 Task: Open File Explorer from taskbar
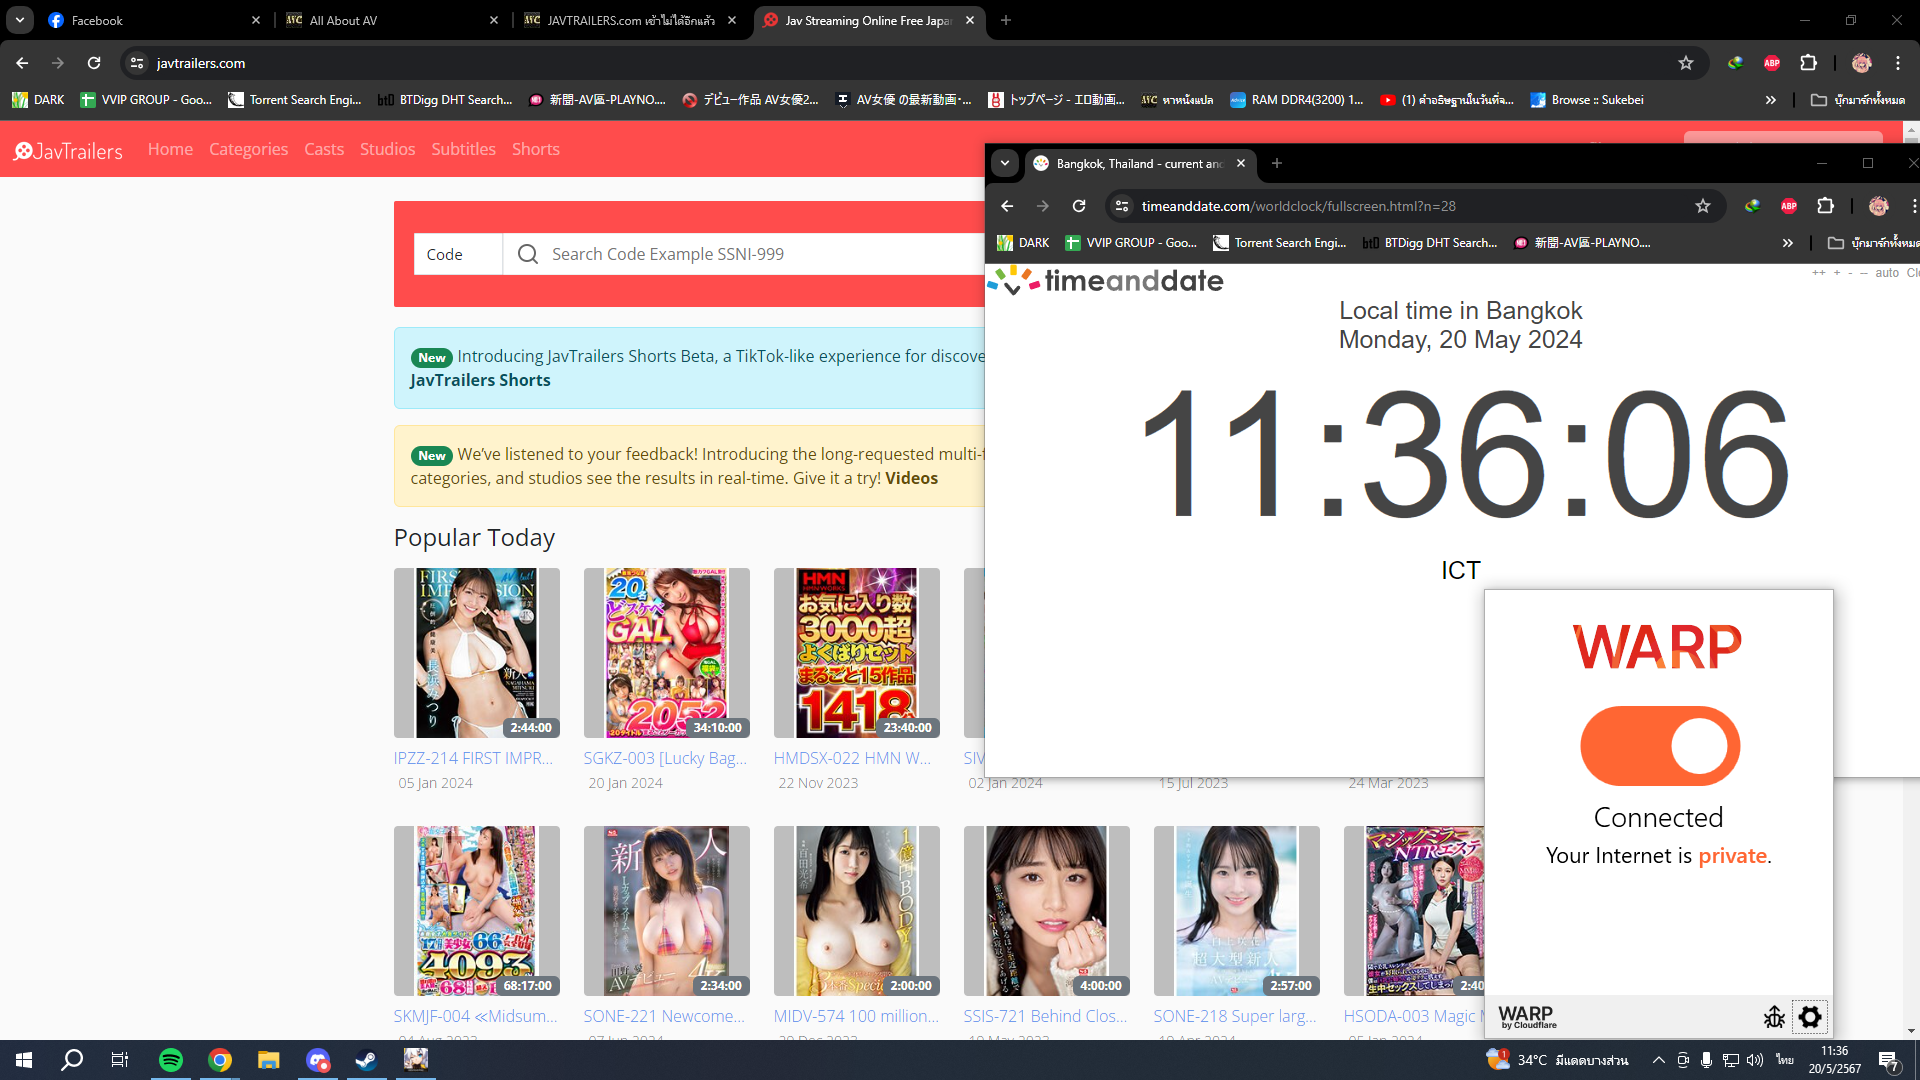tap(268, 1060)
